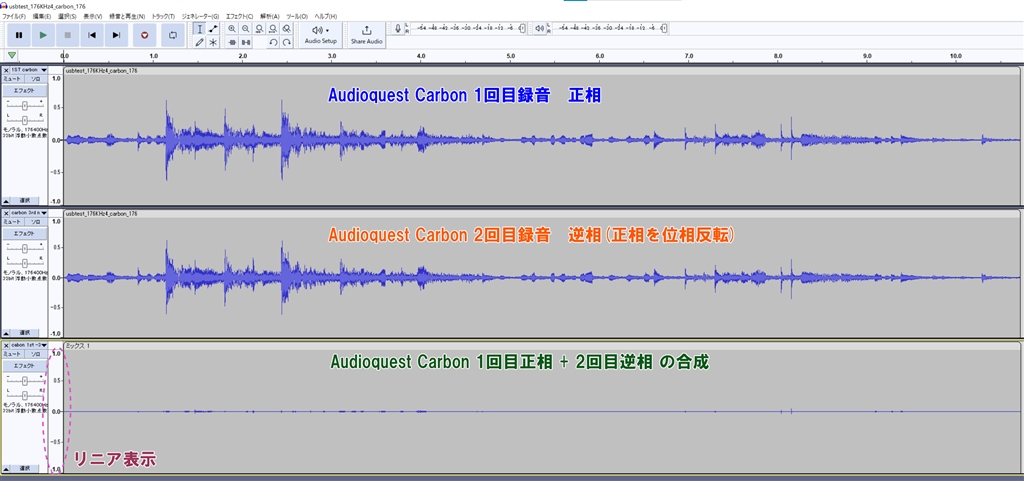Click the speaker playback meter icon
The width and height of the screenshot is (1024, 481).
pyautogui.click(x=539, y=29)
